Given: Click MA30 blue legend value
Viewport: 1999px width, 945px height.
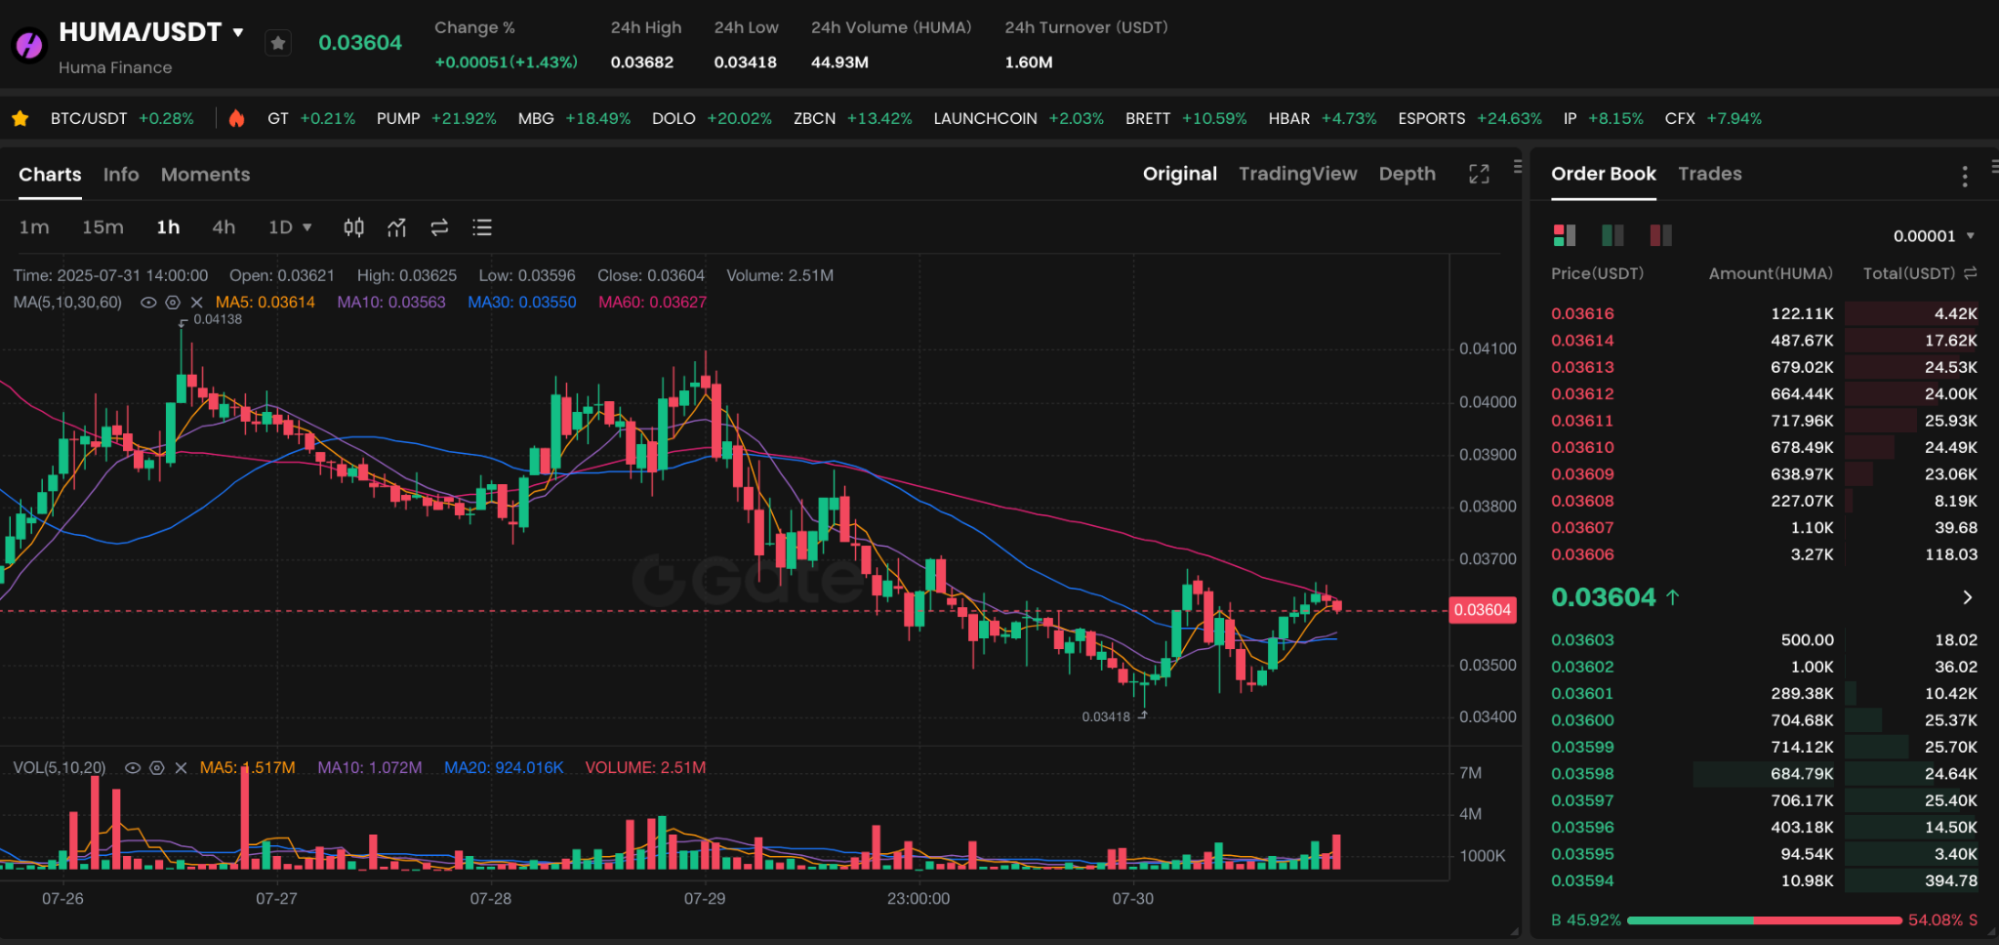Looking at the screenshot, I should 522,302.
